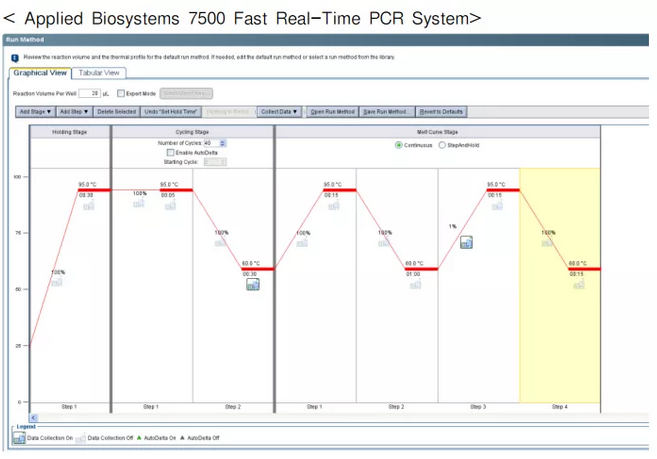Image resolution: width=657 pixels, height=459 pixels.
Task: Open the Add Stage dropdown
Action: [x=35, y=112]
